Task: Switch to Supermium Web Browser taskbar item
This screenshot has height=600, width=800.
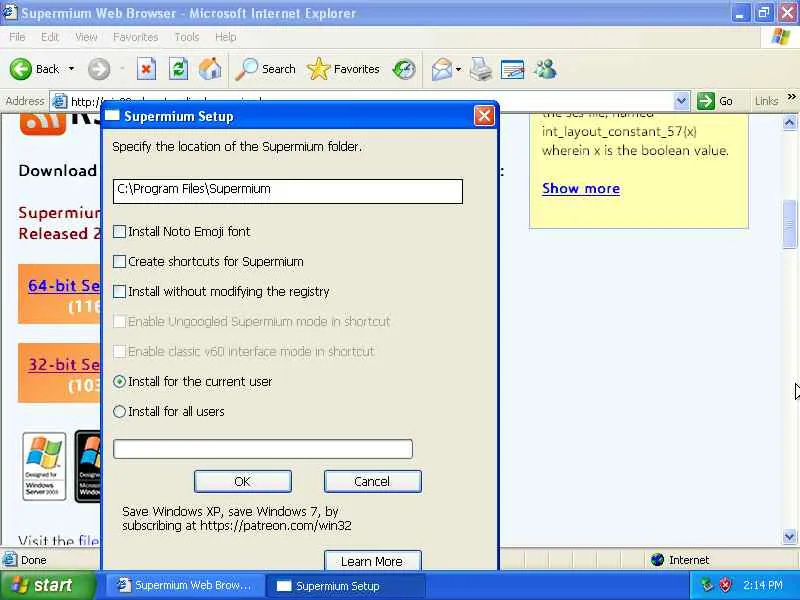Action: [185, 585]
